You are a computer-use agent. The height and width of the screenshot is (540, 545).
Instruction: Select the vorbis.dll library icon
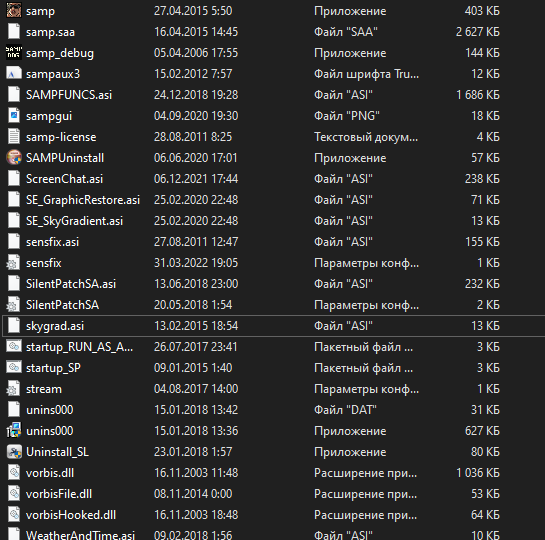click(14, 473)
